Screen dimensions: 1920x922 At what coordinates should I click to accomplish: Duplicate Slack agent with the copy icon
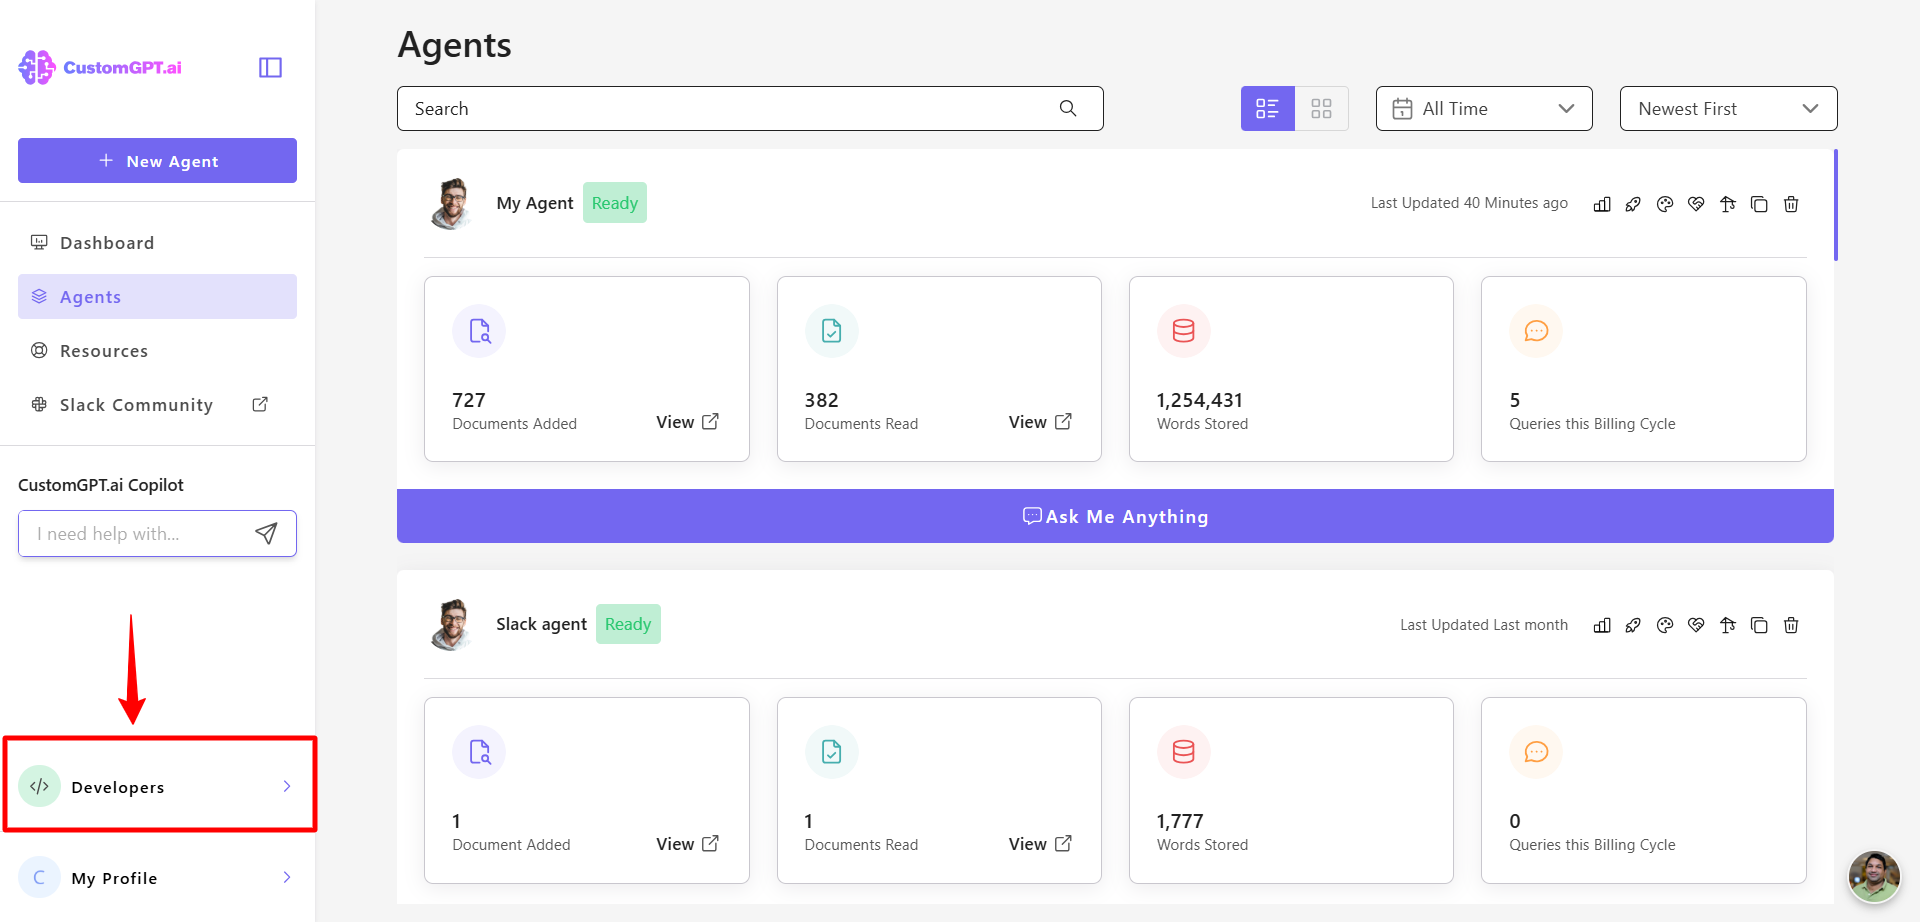(x=1759, y=625)
